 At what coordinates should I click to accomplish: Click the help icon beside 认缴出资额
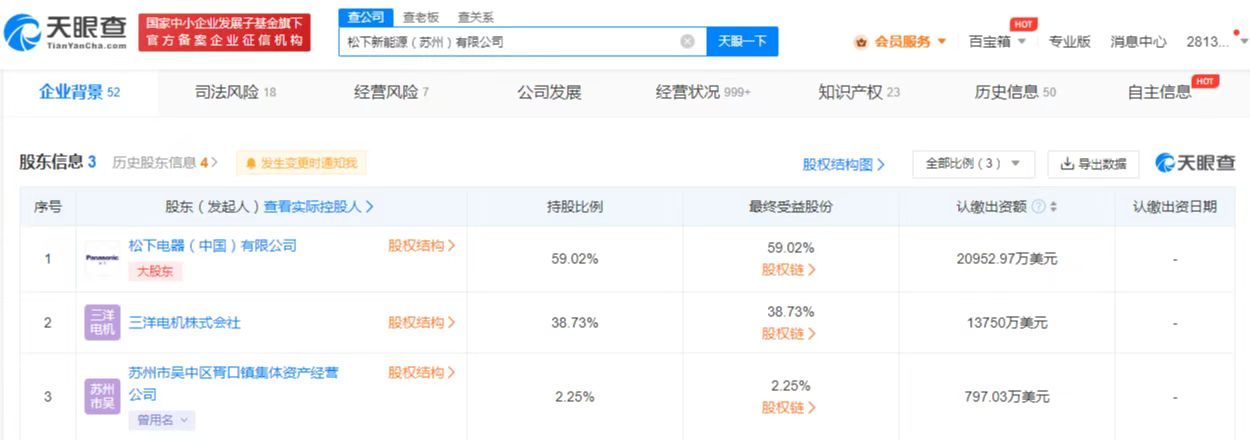click(1038, 207)
